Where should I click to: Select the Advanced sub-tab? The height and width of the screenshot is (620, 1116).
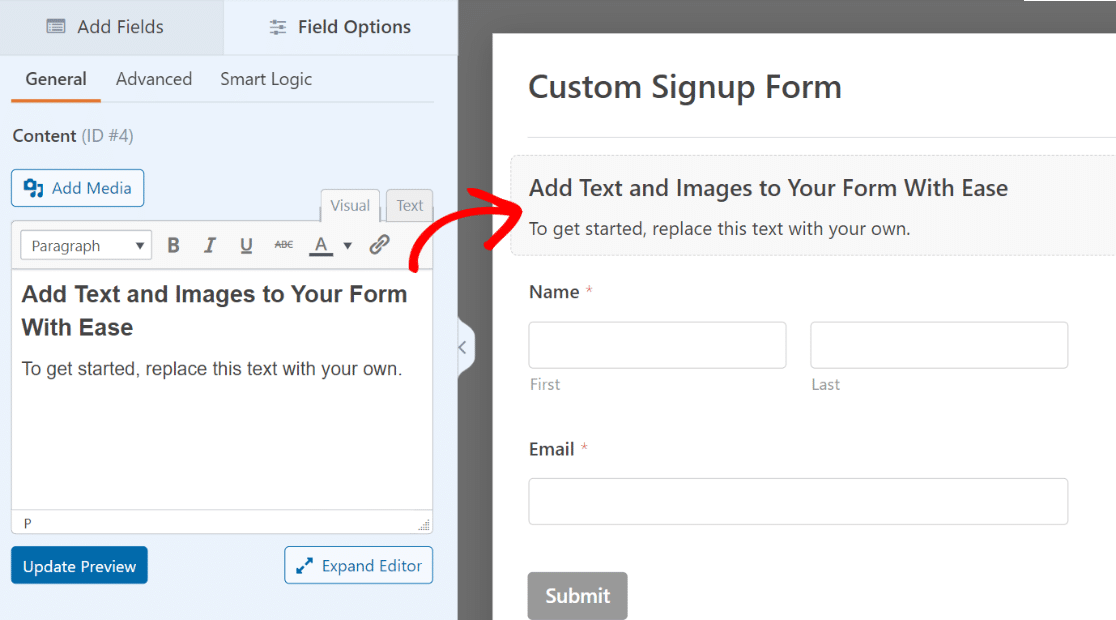(x=154, y=79)
